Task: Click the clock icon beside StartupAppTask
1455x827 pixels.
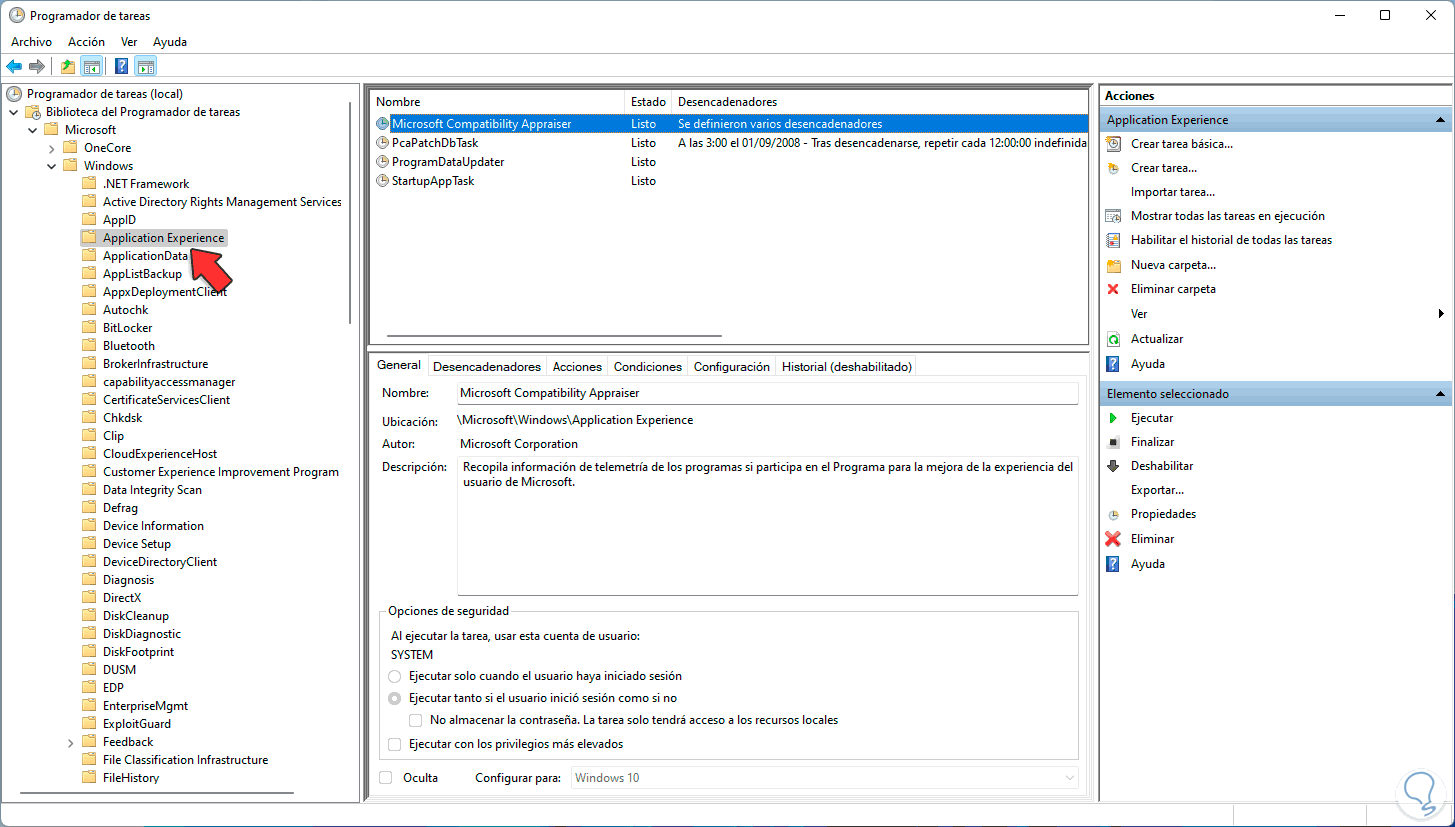Action: click(x=382, y=181)
